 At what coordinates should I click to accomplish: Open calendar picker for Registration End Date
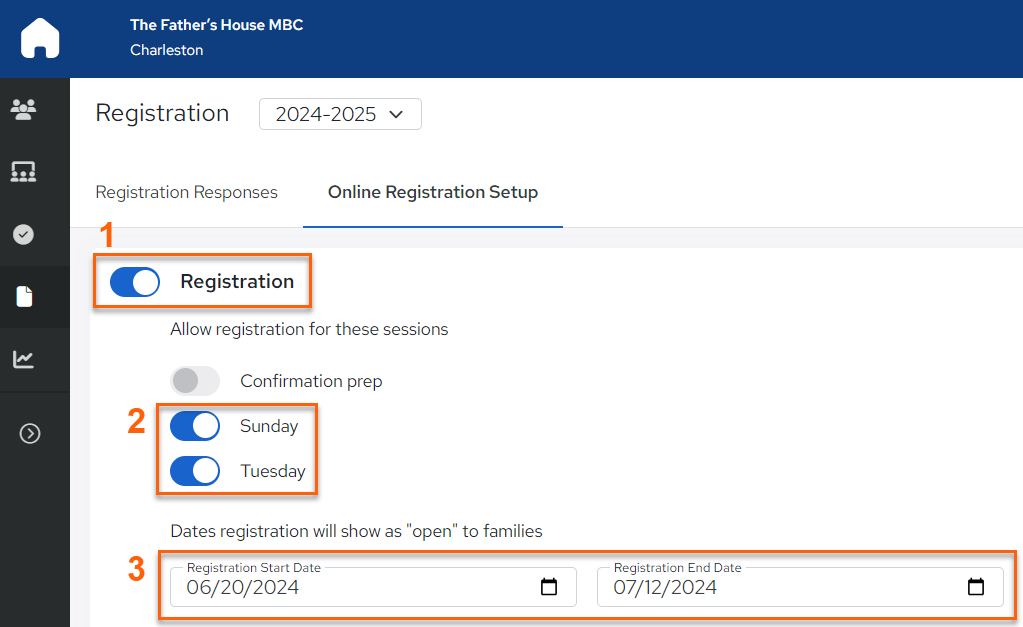tap(975, 587)
